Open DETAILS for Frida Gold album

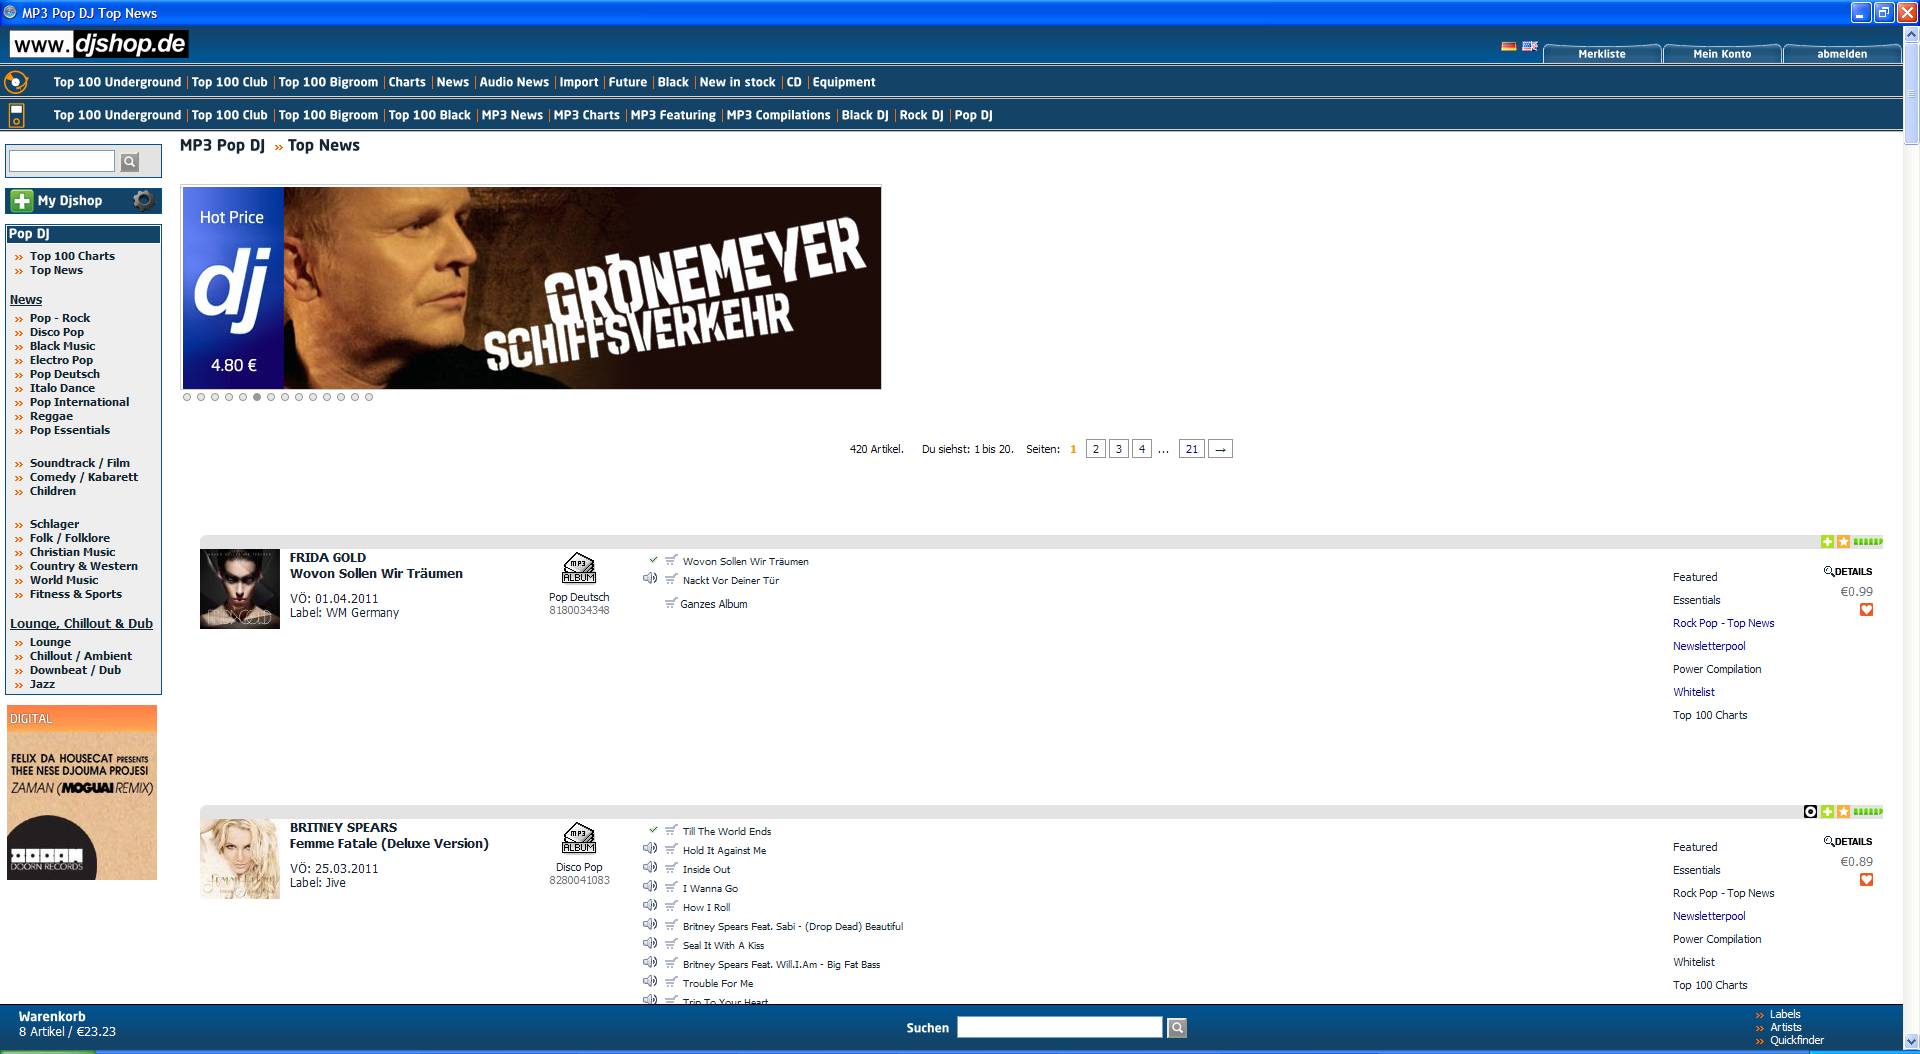tap(1848, 572)
